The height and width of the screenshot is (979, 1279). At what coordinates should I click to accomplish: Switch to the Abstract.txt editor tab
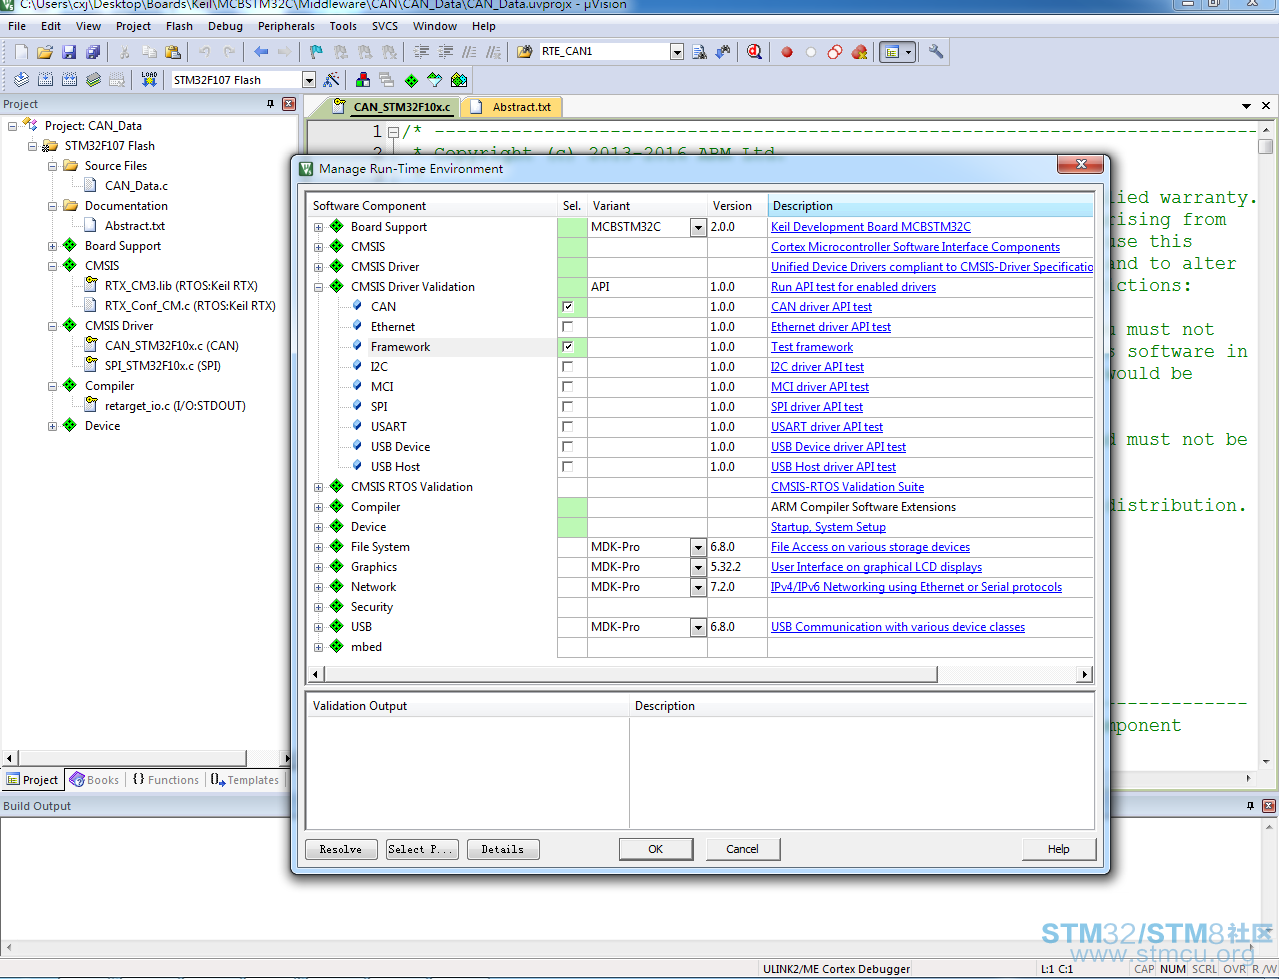point(513,106)
